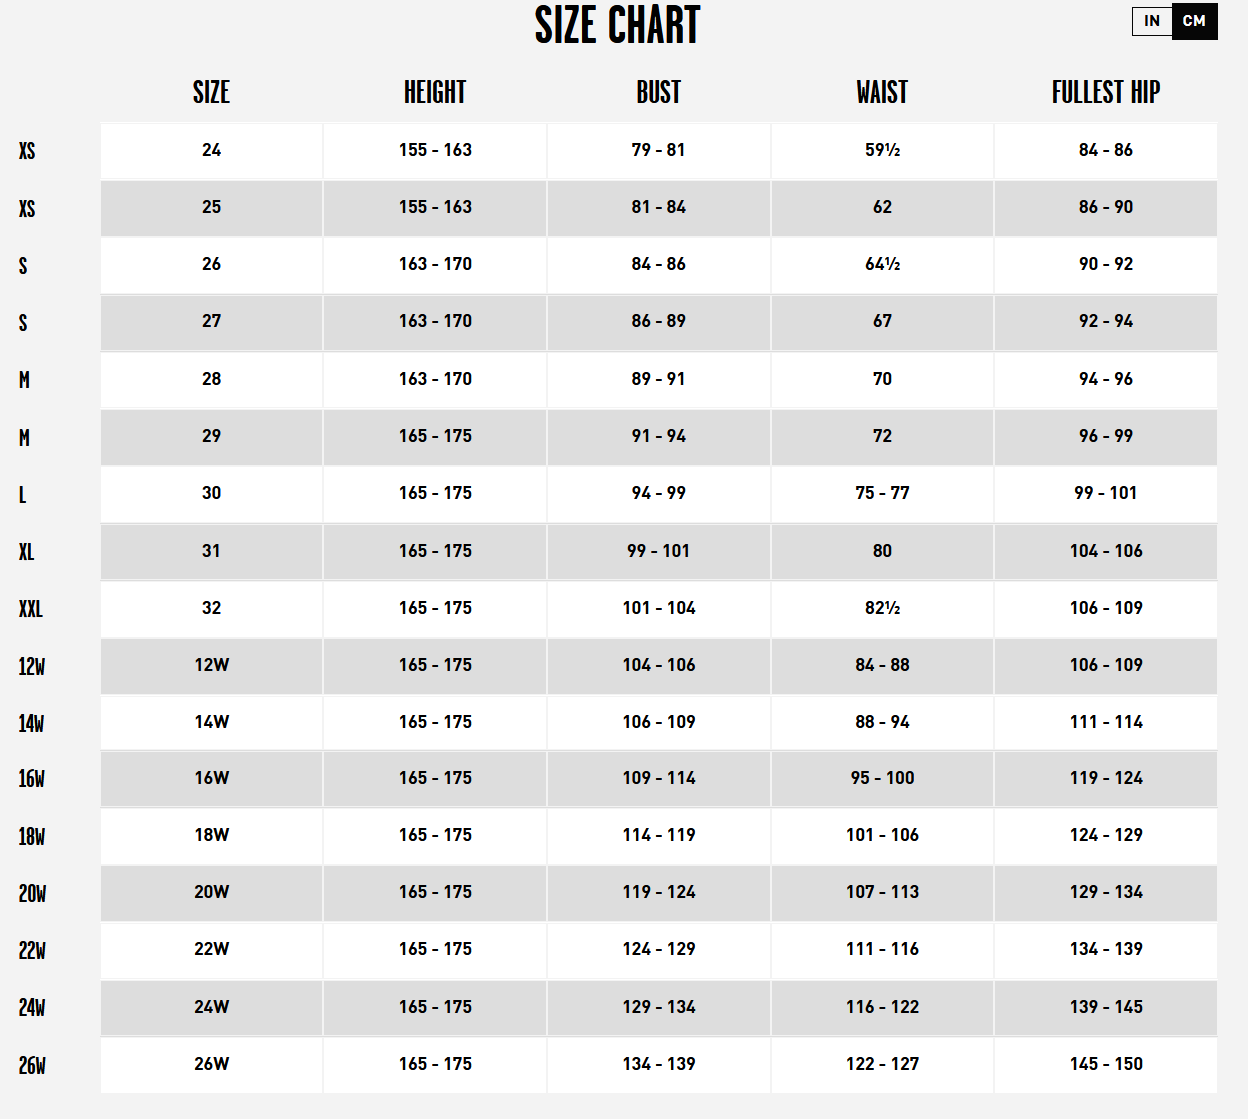Click the 95 - 100 waist cell
The image size is (1248, 1119).
tap(882, 778)
